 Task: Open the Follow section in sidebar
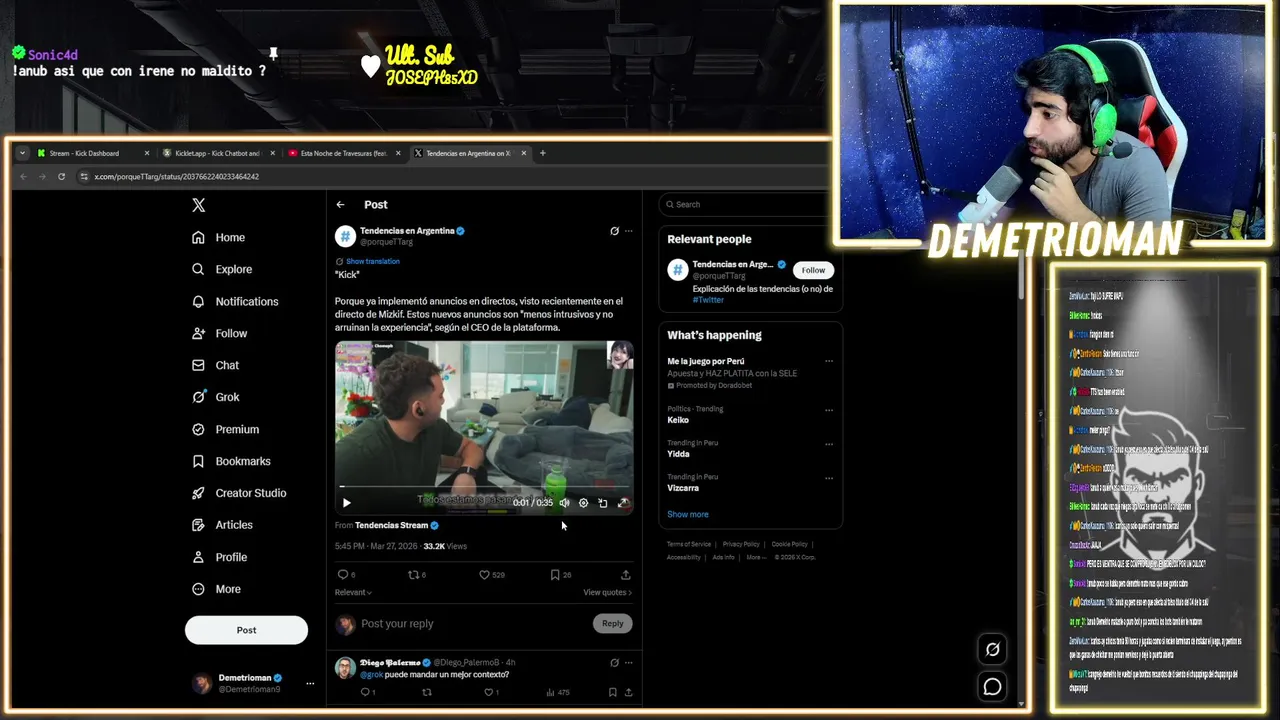click(x=219, y=333)
